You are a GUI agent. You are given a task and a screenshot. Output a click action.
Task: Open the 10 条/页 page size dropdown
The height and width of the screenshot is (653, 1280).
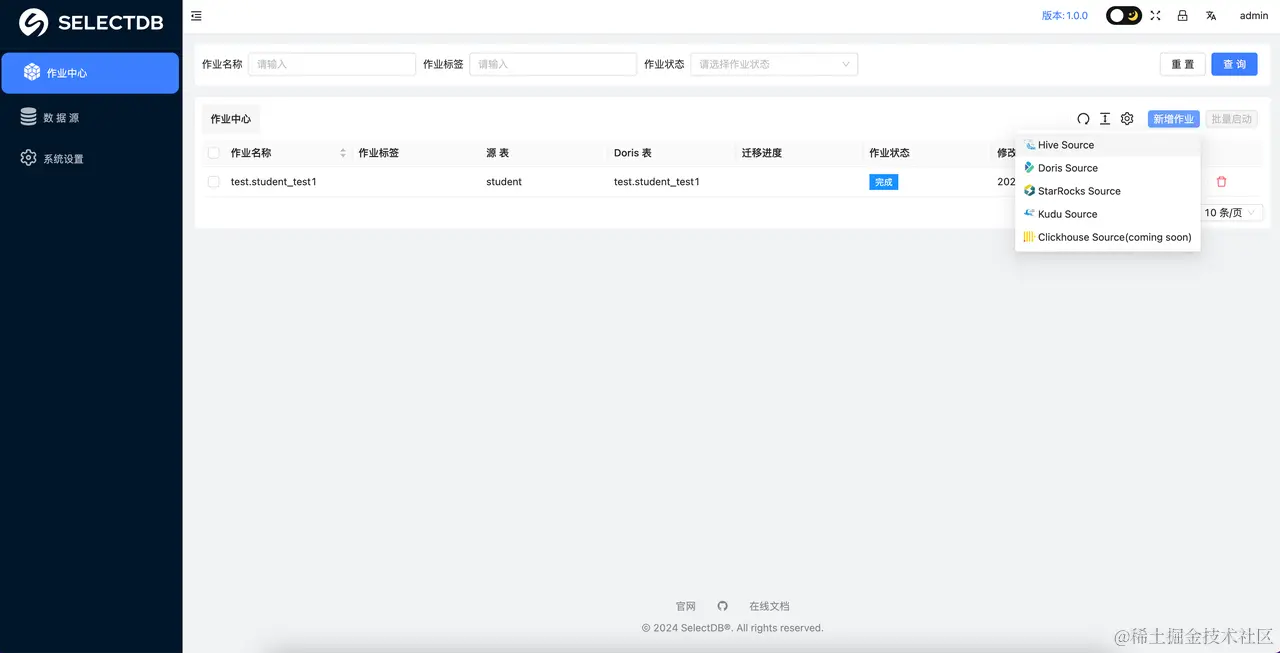1231,213
